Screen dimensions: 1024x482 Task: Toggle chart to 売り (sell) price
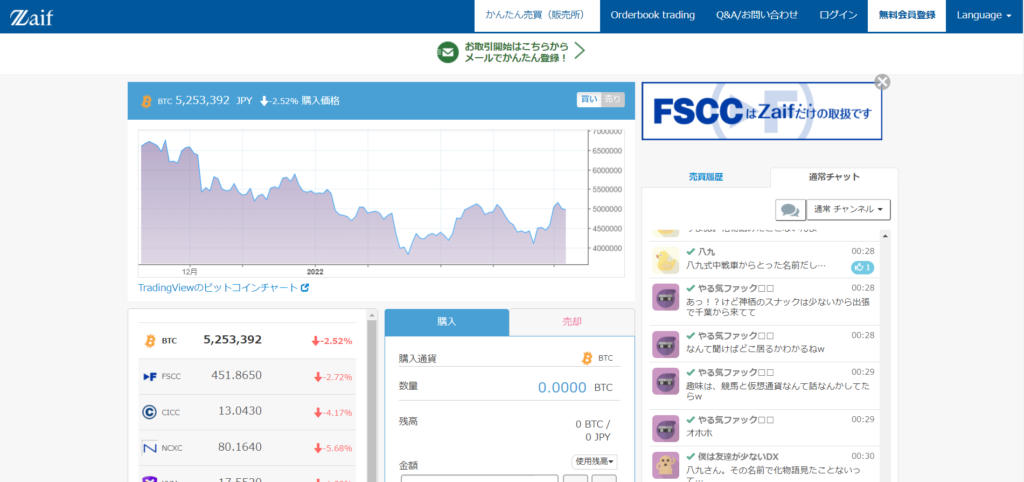[613, 100]
